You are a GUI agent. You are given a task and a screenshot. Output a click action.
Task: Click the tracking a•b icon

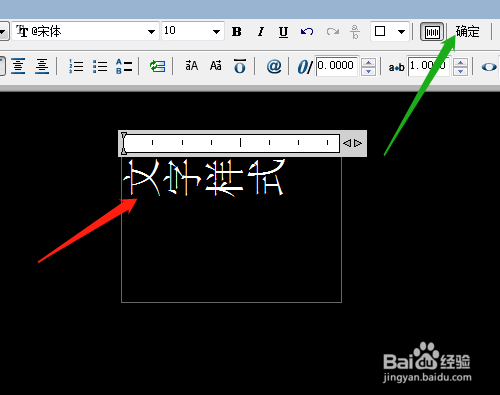click(396, 67)
